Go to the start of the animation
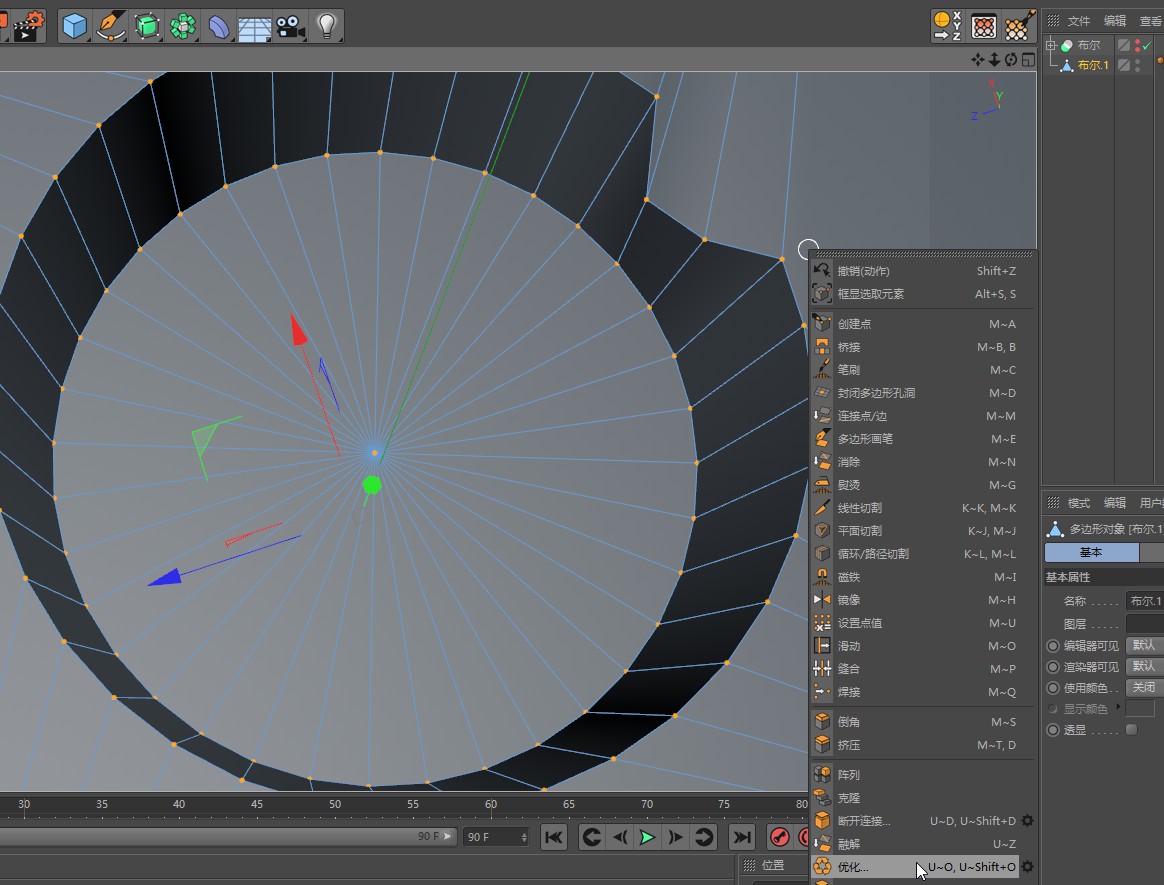Screen dimensions: 1164x885 [x=554, y=837]
